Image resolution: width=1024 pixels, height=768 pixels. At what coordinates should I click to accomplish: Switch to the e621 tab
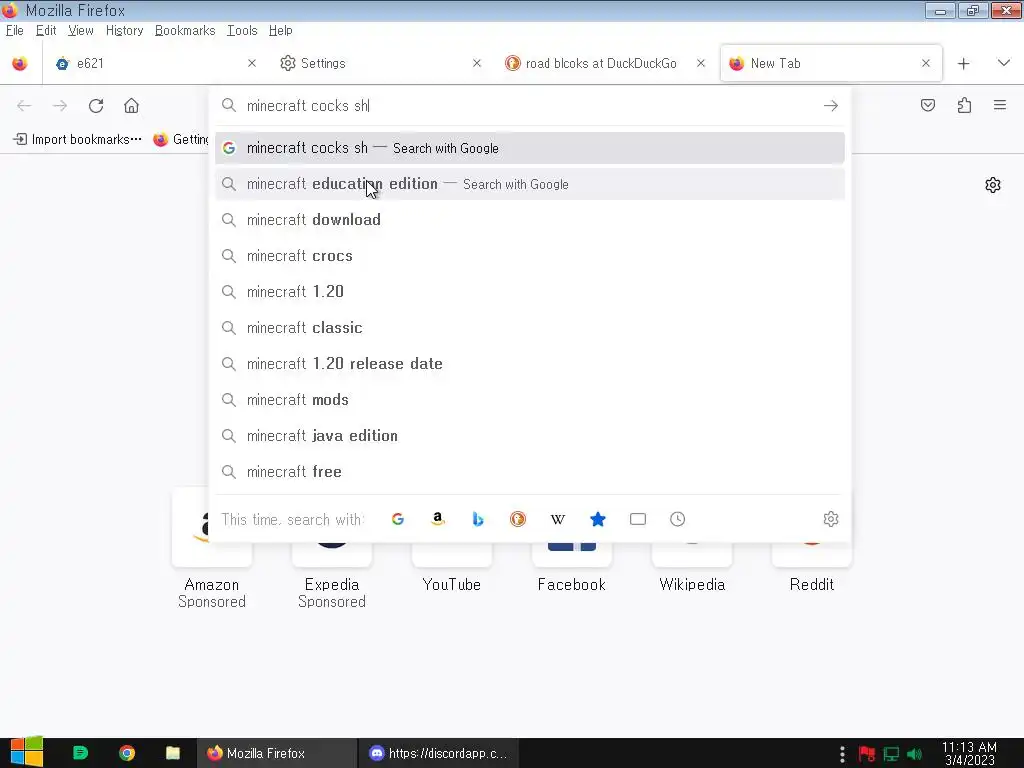155,63
